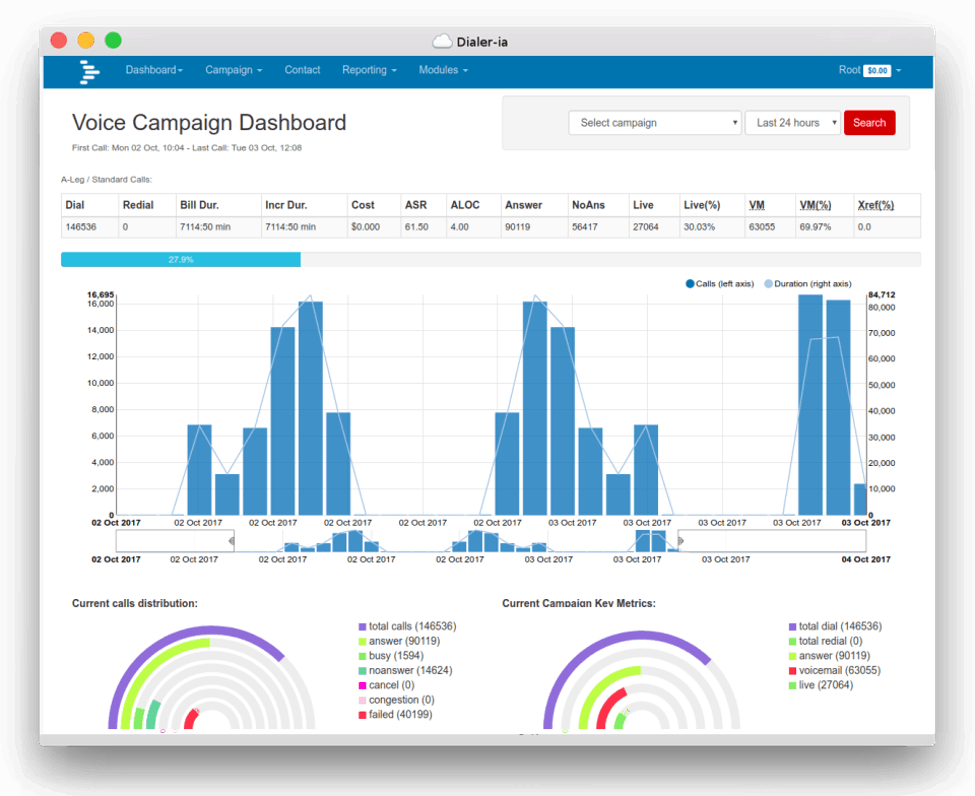Screen dimensions: 975x796
Task: Click the VM column header
Action: click(757, 205)
